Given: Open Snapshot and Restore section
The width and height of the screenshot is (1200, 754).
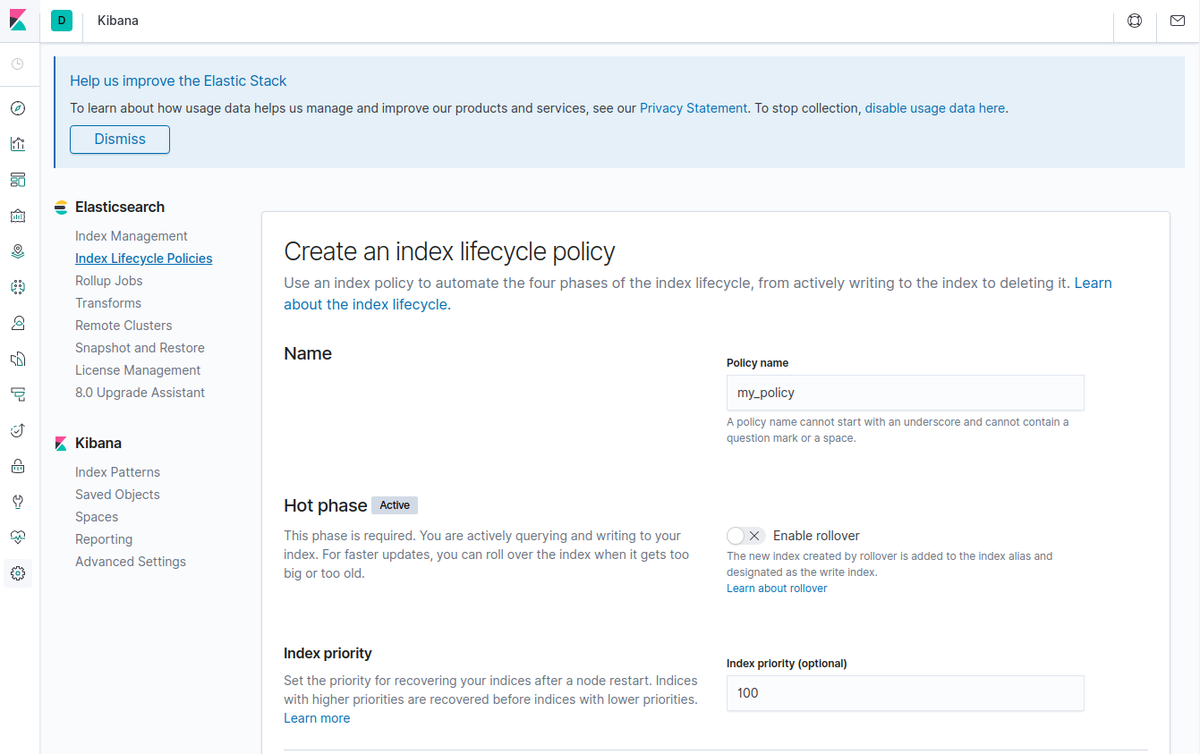Looking at the screenshot, I should click(140, 347).
